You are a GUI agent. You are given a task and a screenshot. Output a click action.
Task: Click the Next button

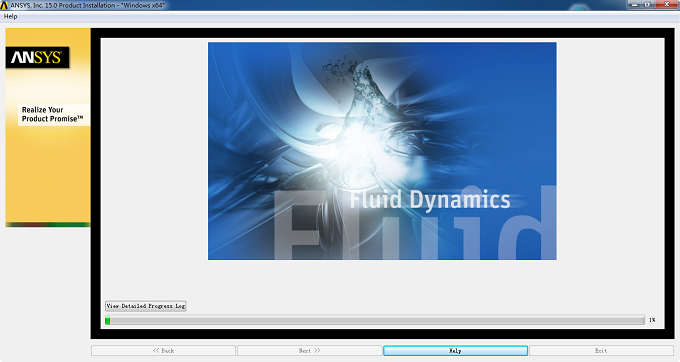(x=309, y=350)
